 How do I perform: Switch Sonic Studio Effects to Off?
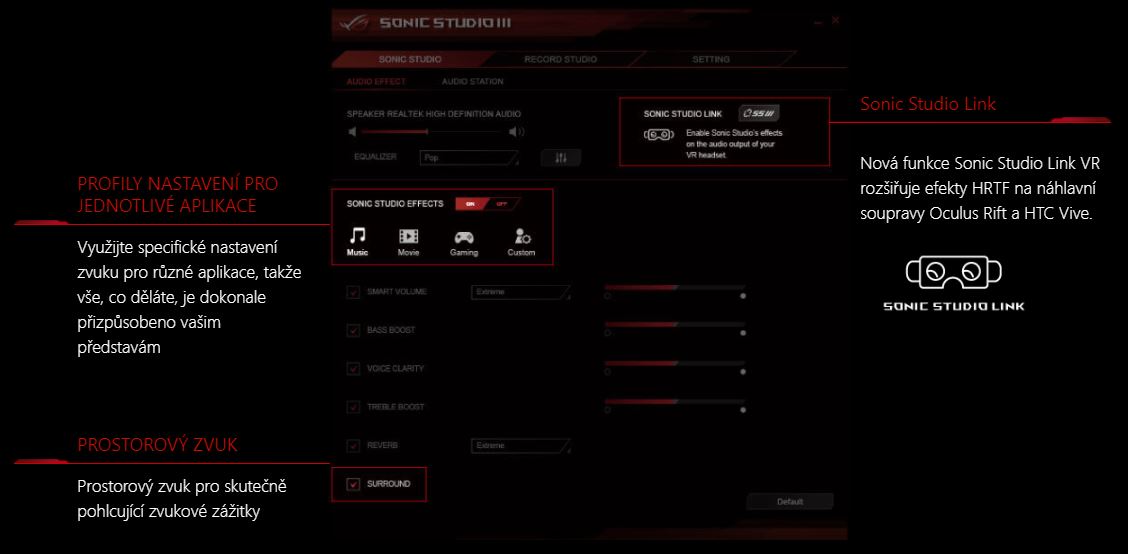point(503,204)
